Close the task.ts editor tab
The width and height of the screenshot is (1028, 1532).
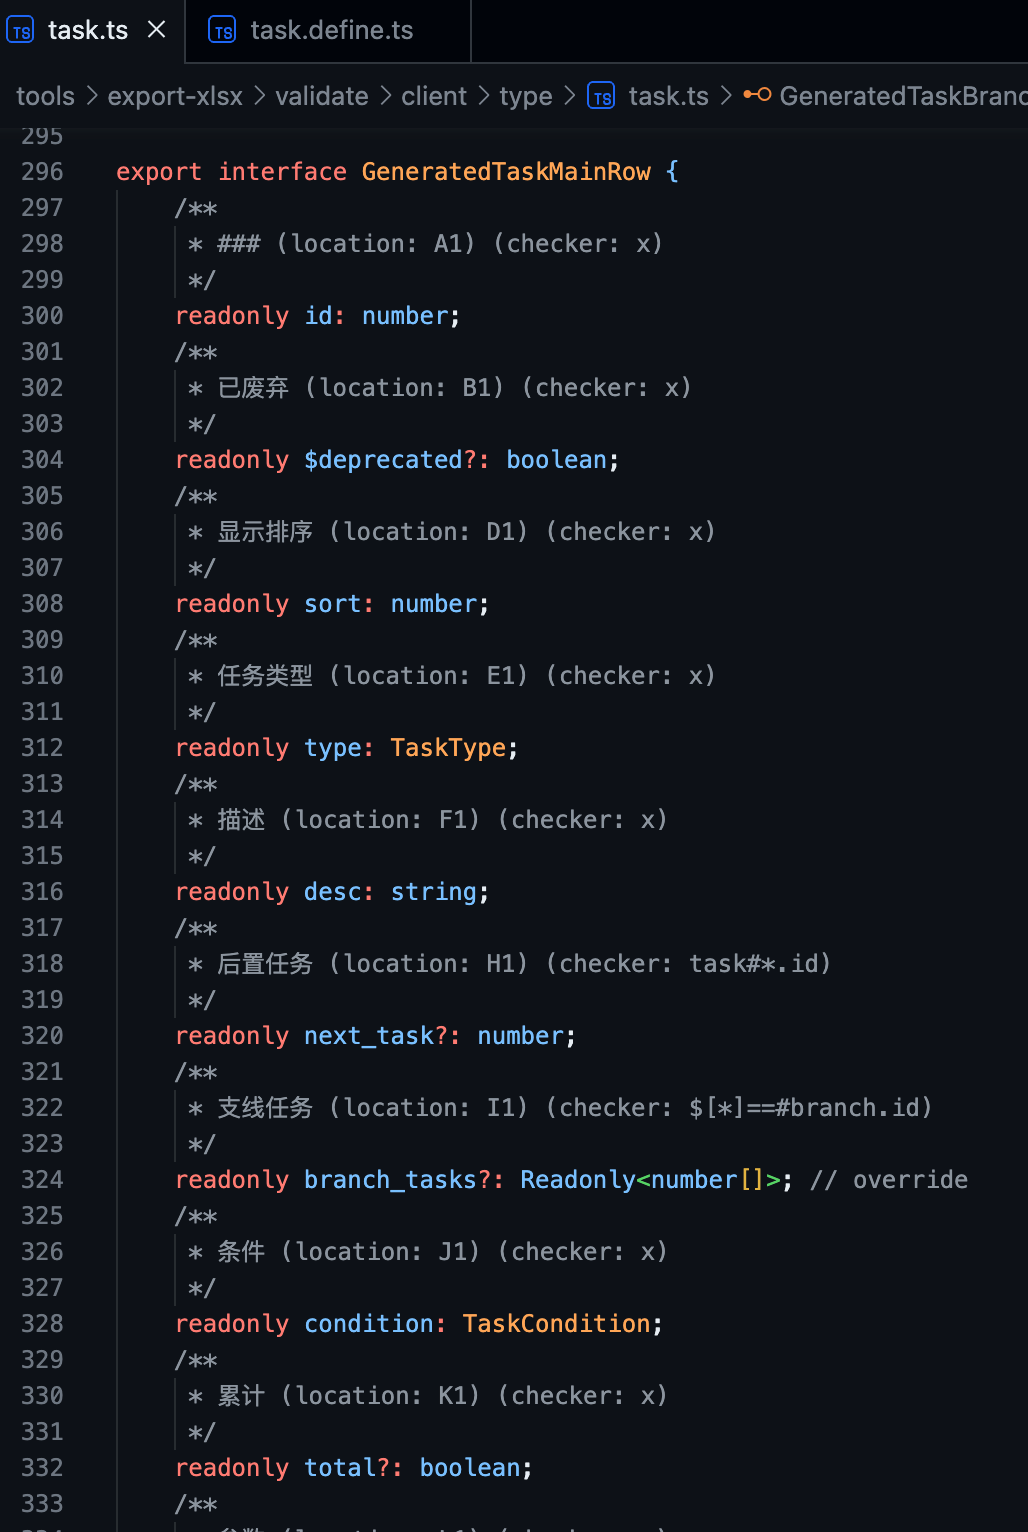click(156, 30)
